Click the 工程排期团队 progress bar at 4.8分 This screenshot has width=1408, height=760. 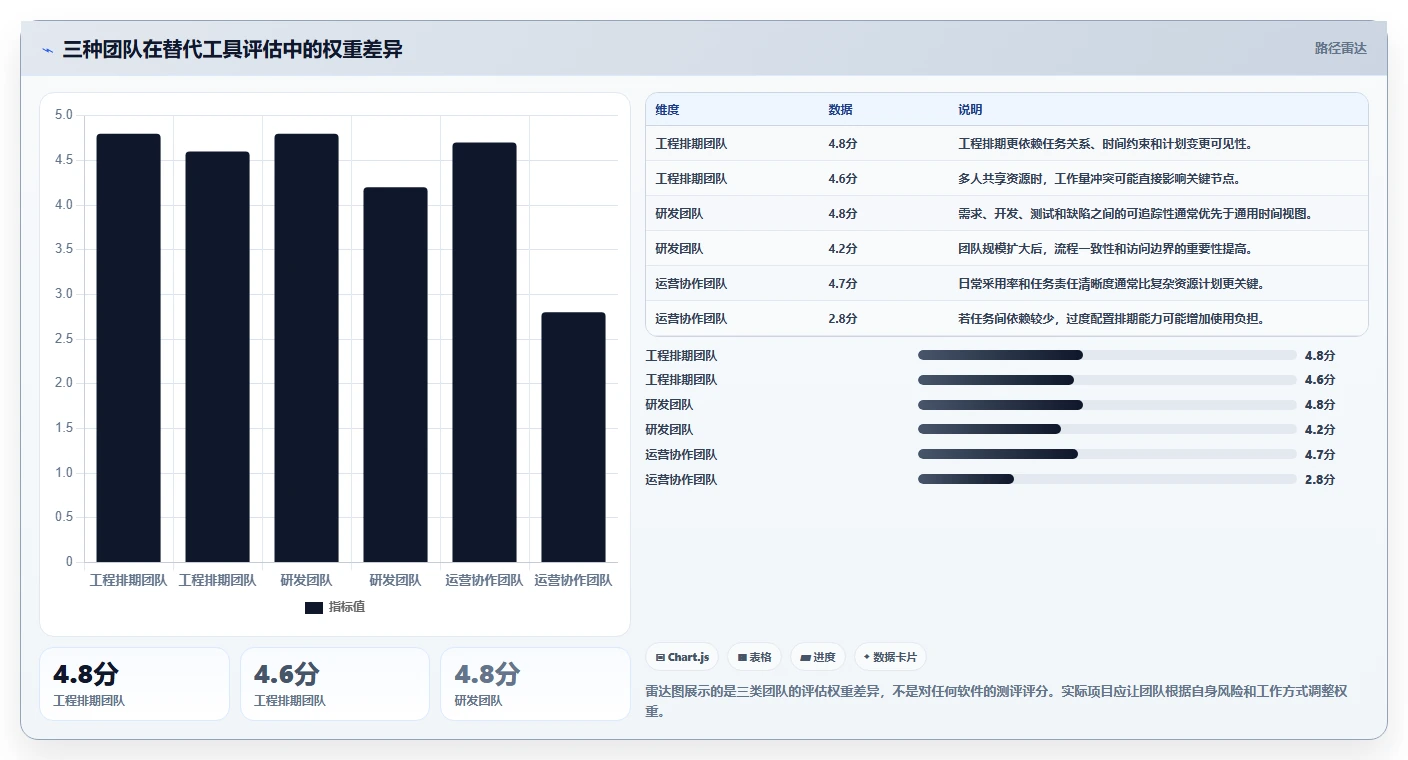pyautogui.click(x=1107, y=355)
